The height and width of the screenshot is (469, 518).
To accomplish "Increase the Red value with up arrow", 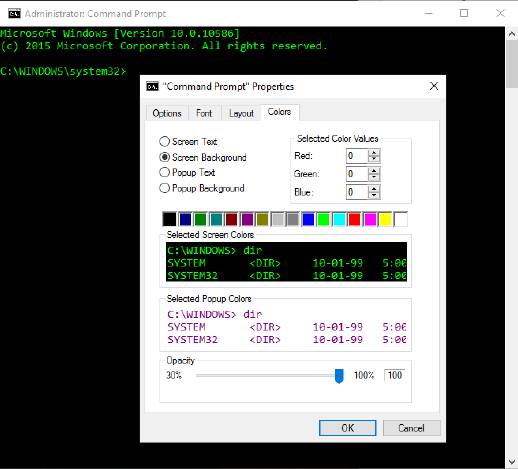I will [x=374, y=153].
